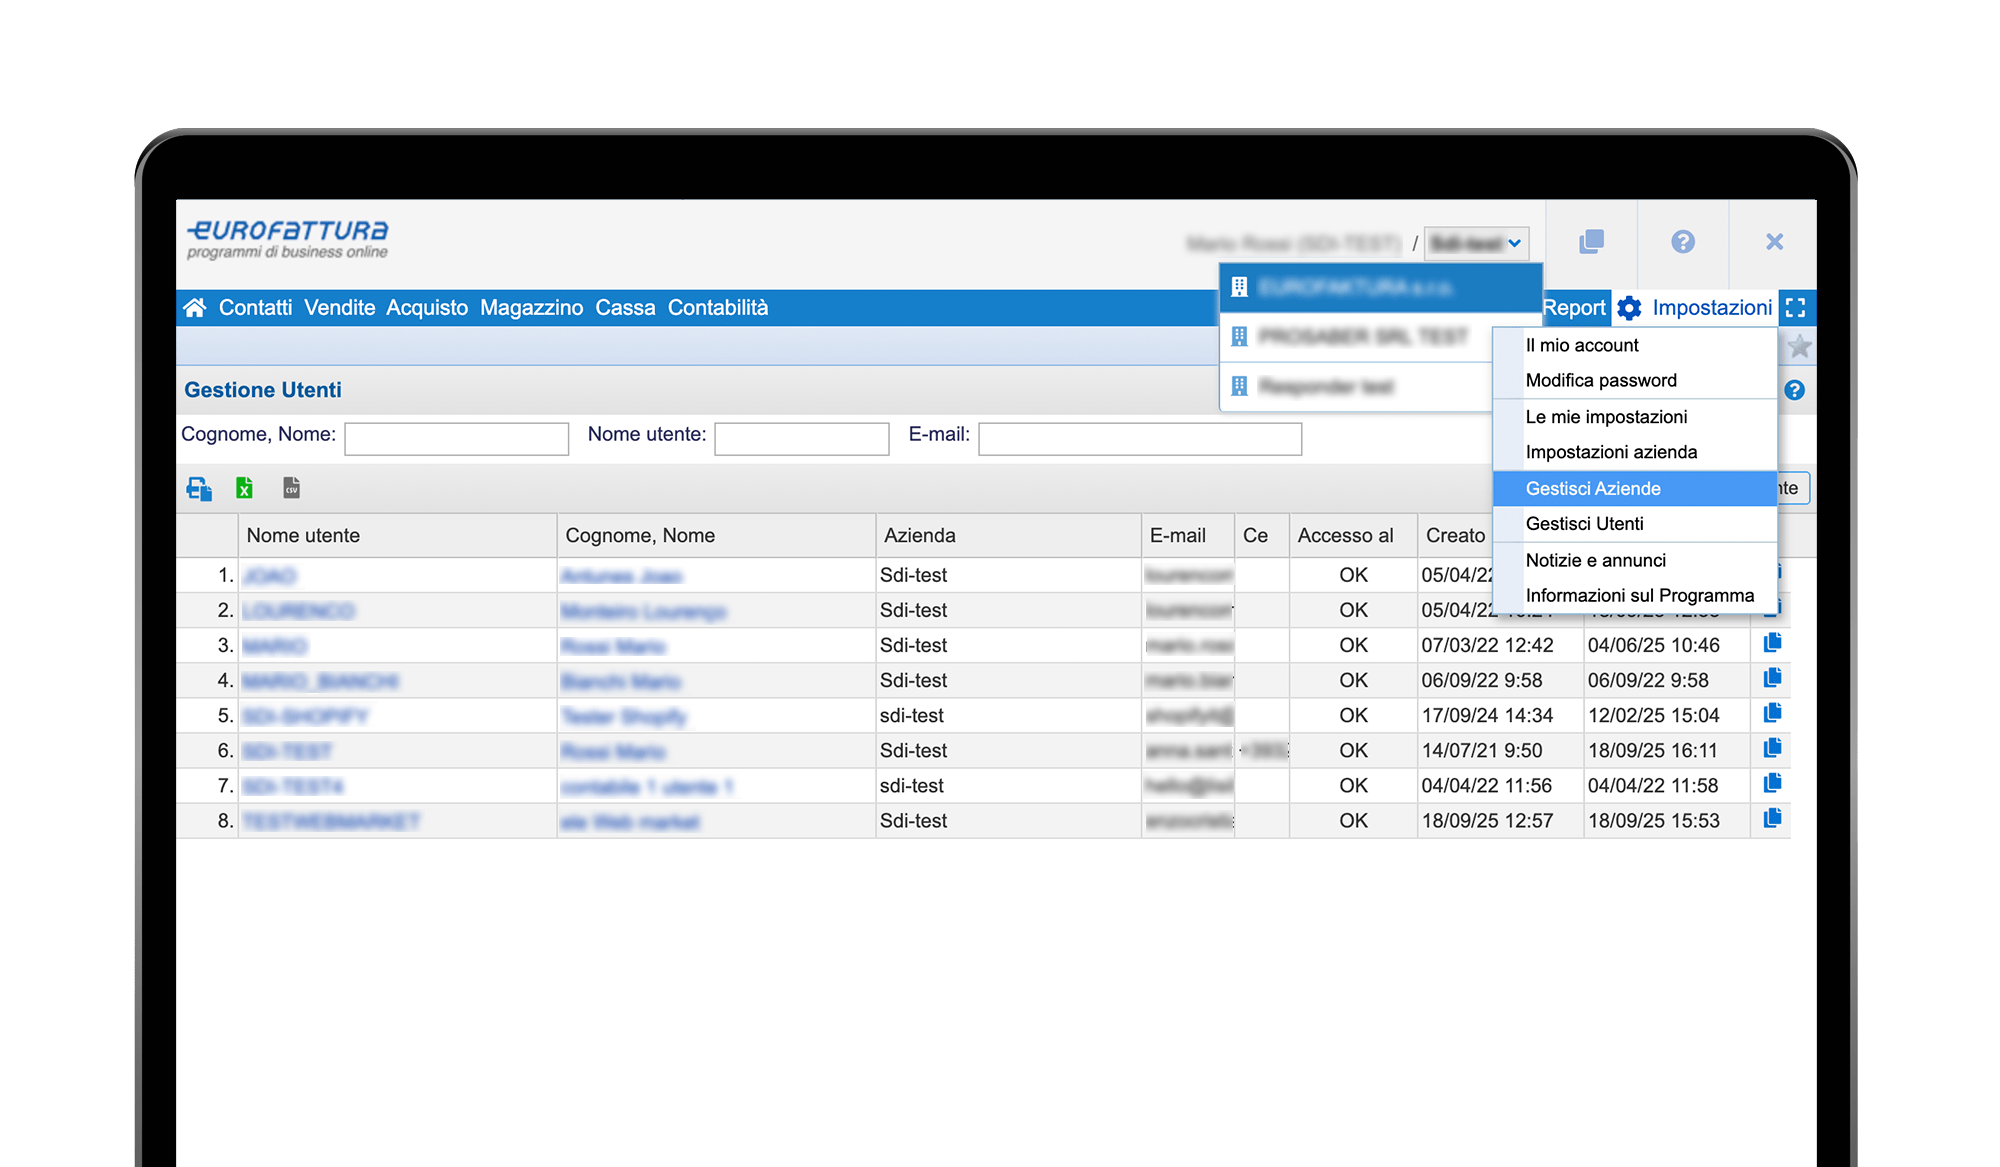Click the print list icon
Viewport: 2000px width, 1167px height.
pyautogui.click(x=199, y=488)
